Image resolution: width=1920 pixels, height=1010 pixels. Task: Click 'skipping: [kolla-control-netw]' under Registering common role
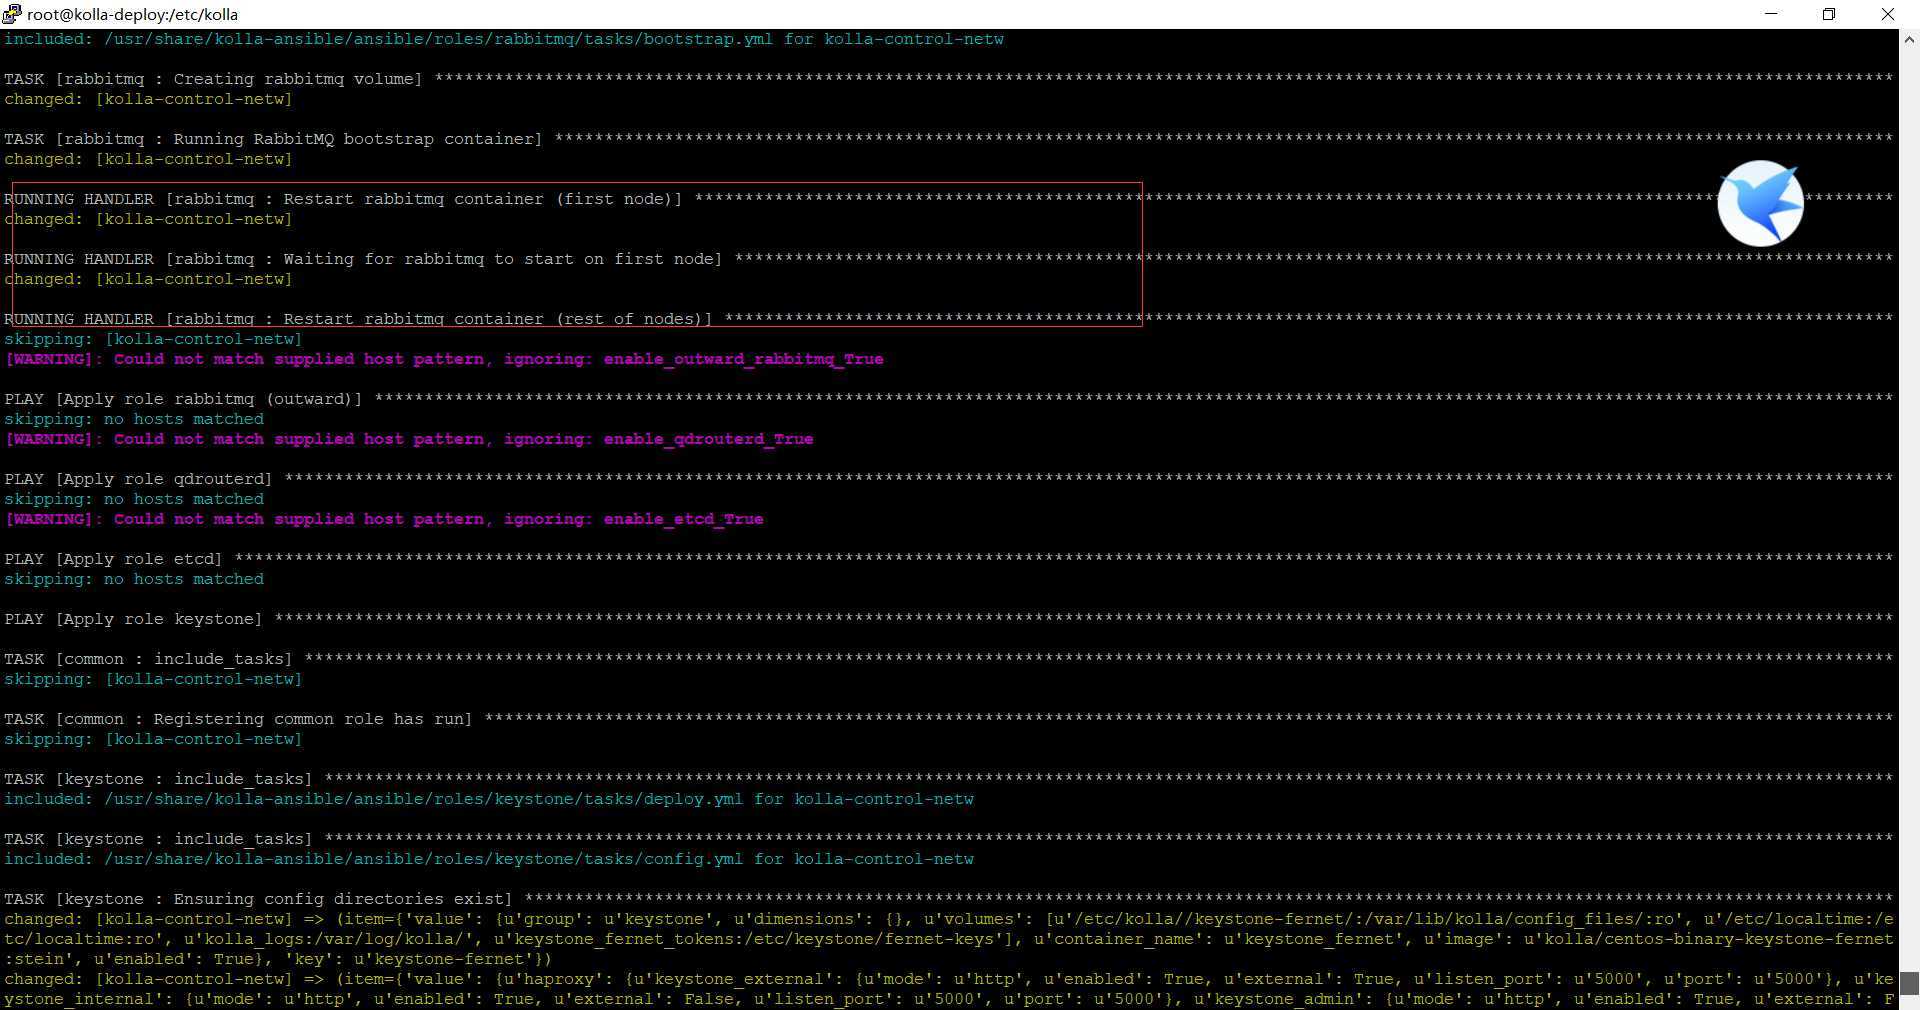click(153, 739)
